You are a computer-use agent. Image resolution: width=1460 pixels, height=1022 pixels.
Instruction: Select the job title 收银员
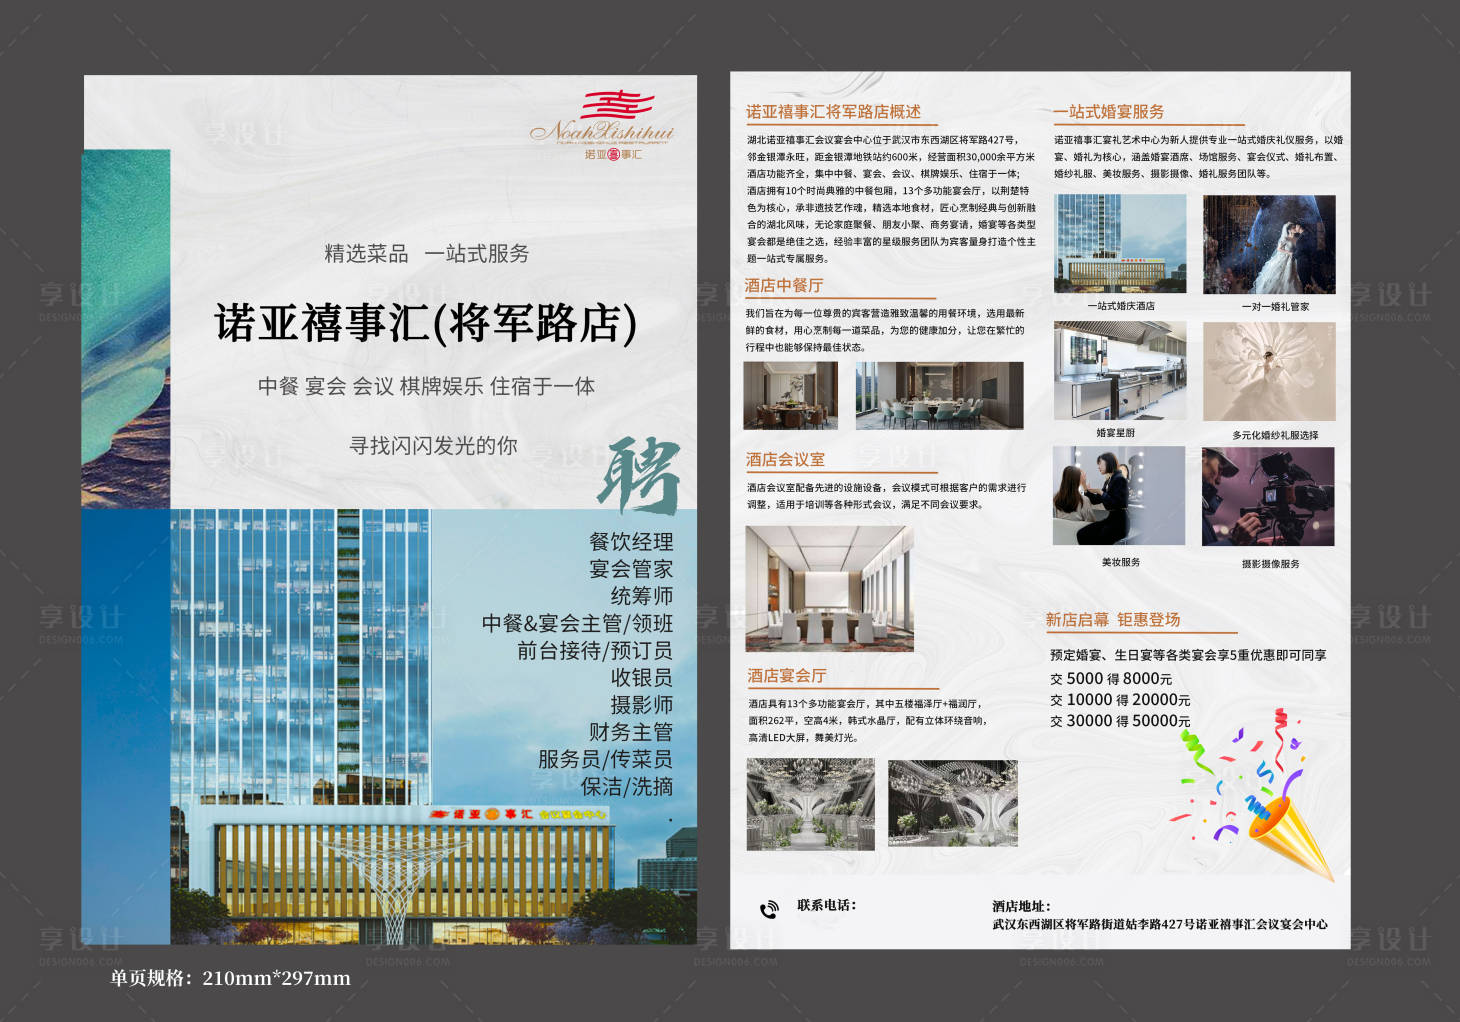[642, 678]
